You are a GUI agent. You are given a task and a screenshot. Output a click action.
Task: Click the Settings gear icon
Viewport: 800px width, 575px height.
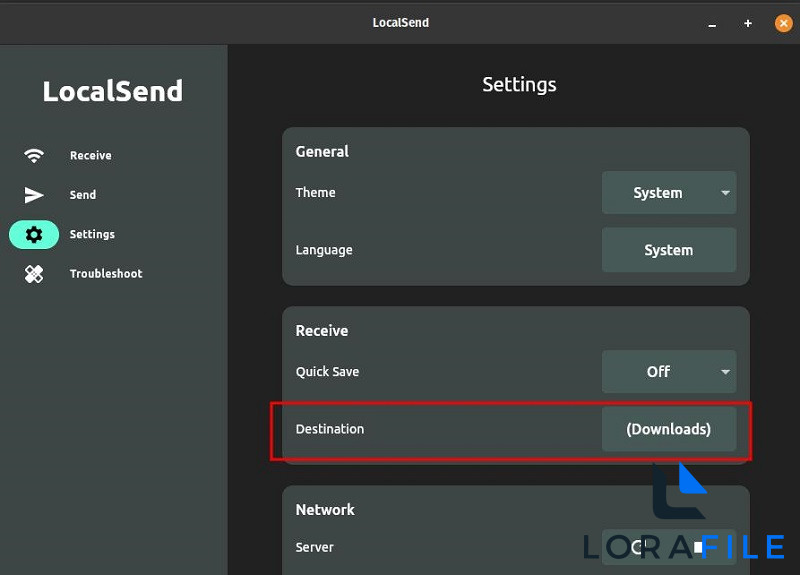(x=34, y=235)
